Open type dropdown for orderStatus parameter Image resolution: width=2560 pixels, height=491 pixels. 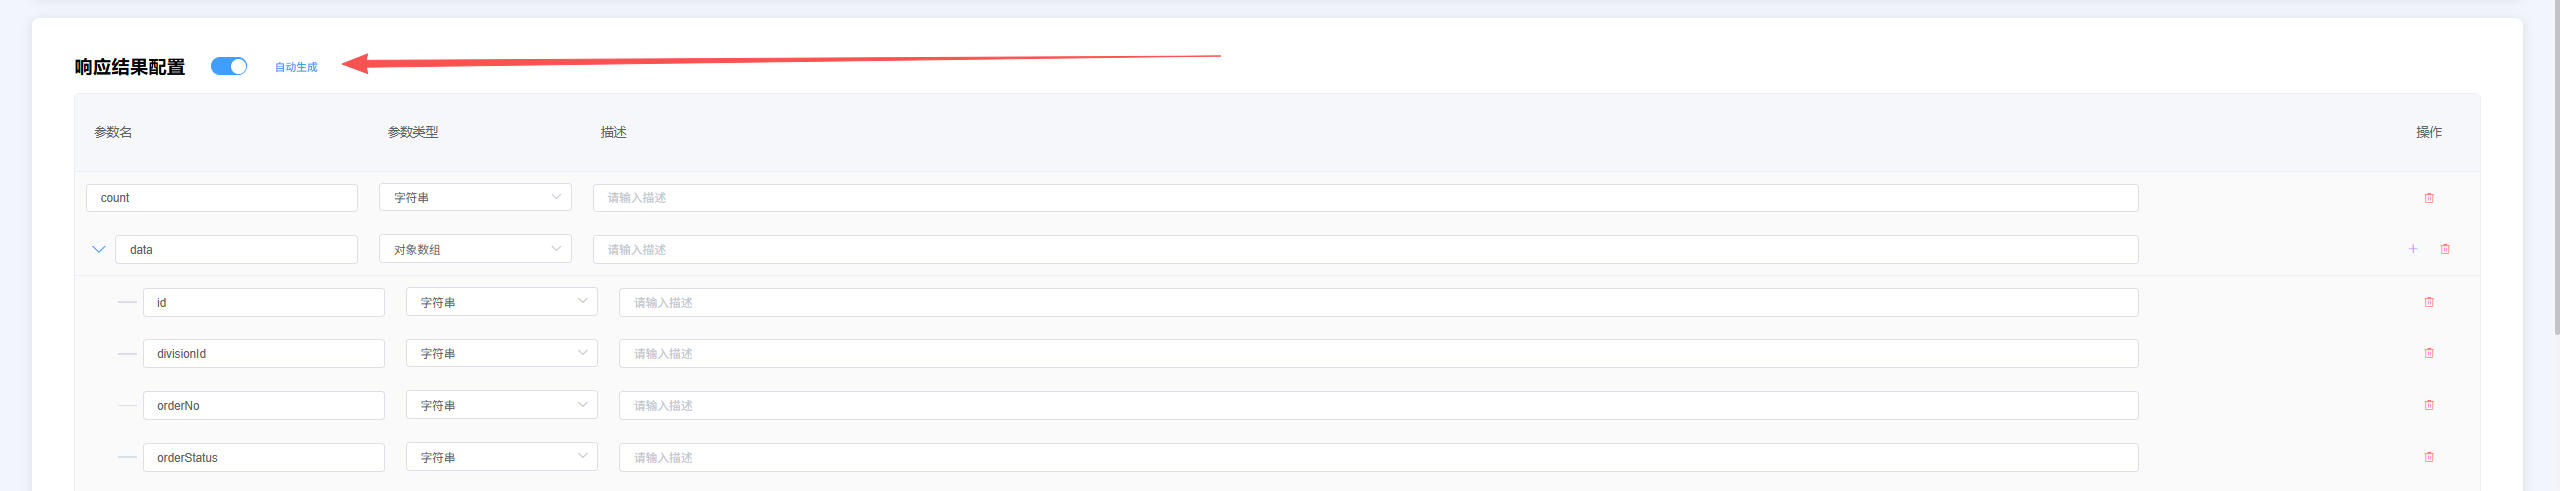coord(501,457)
